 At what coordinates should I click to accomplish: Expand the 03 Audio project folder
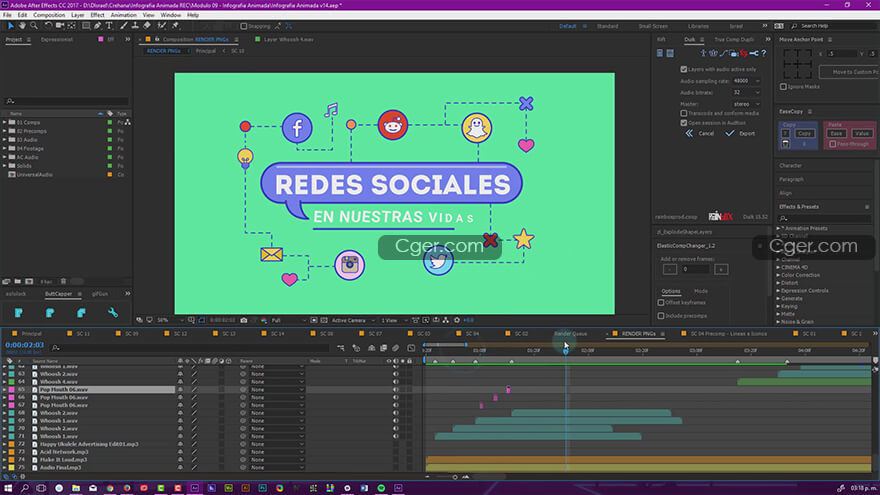coord(4,140)
